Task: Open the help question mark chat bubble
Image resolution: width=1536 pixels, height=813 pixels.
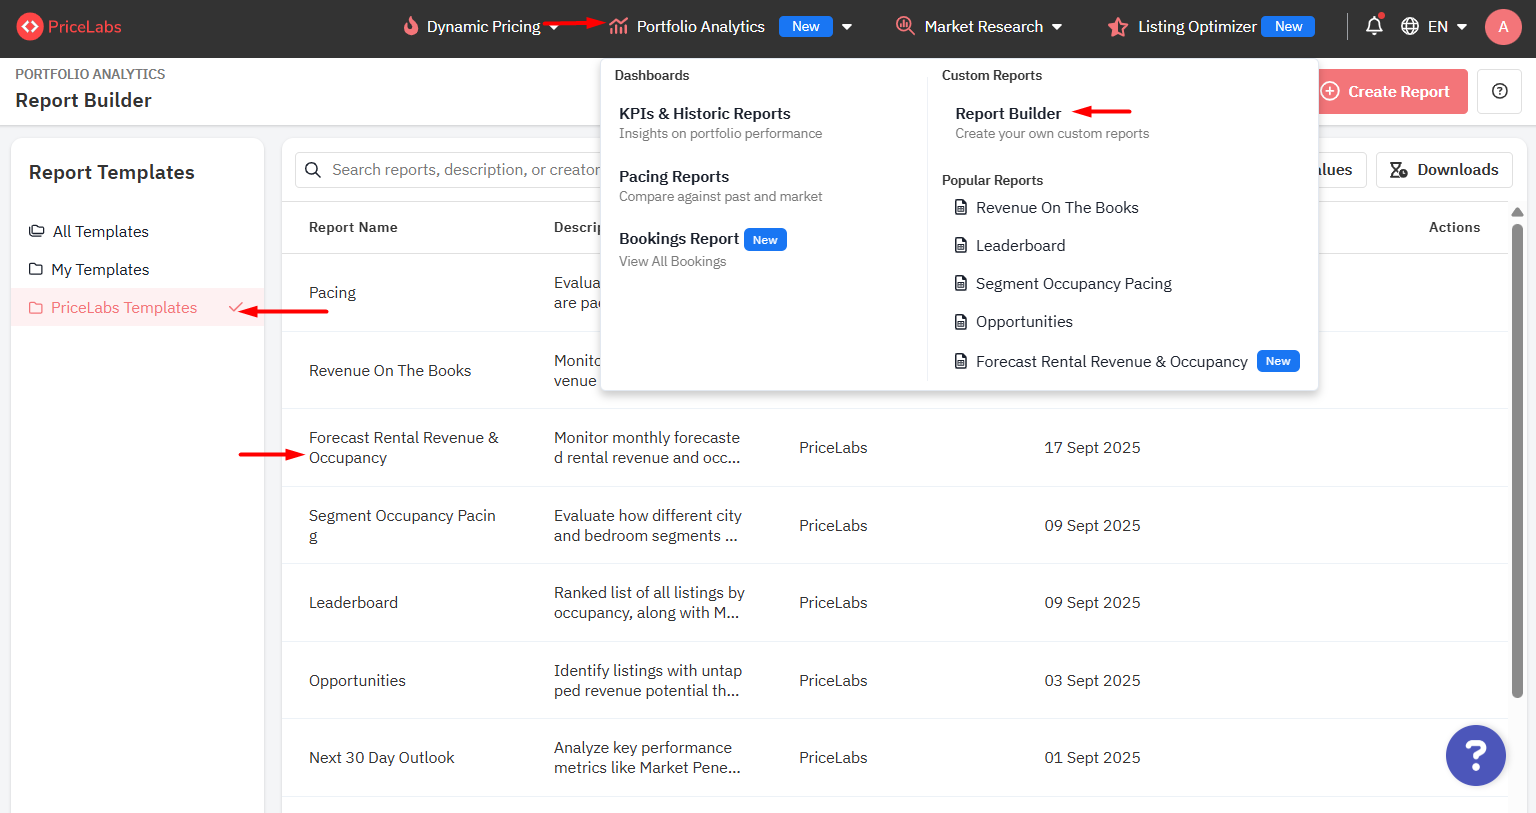Action: point(1475,755)
